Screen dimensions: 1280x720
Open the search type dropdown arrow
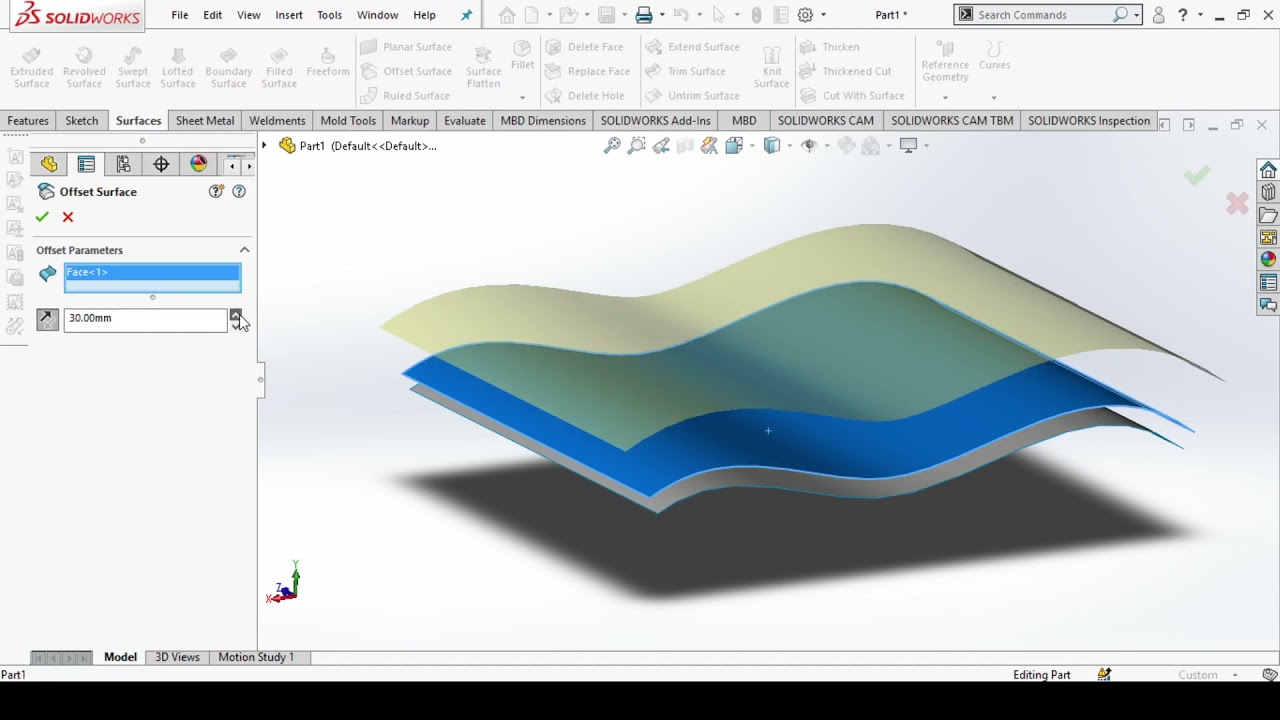tap(1137, 15)
